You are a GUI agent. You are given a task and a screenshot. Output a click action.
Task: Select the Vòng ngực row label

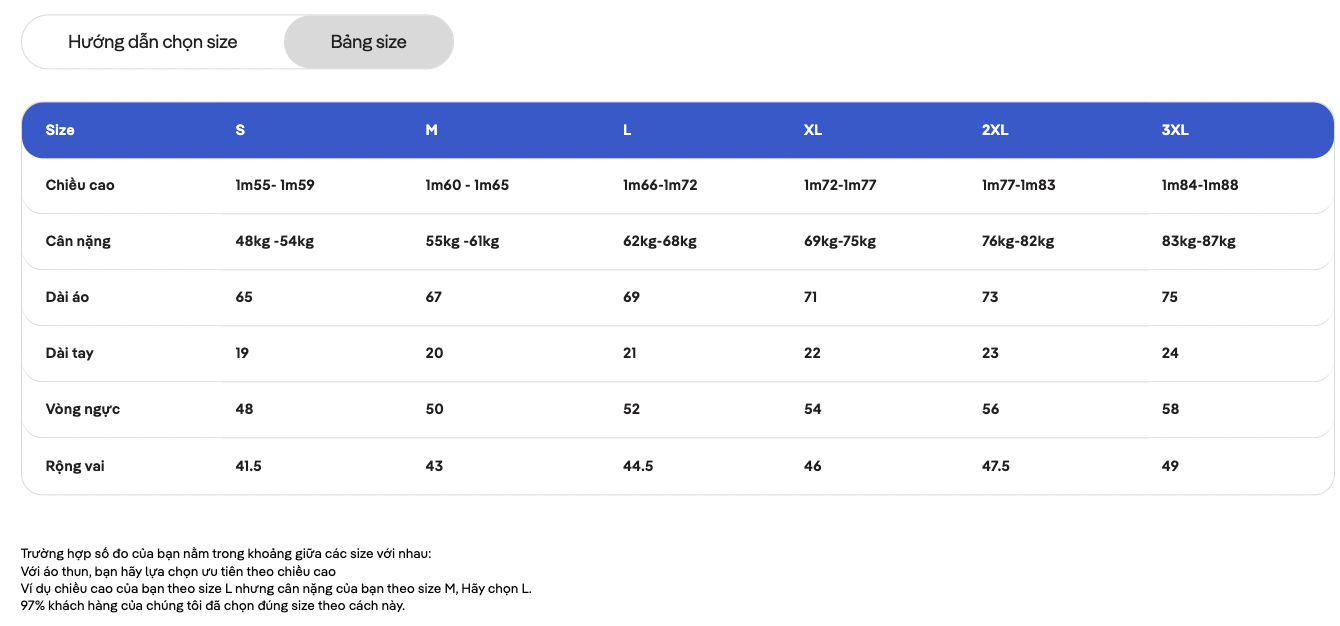(83, 409)
